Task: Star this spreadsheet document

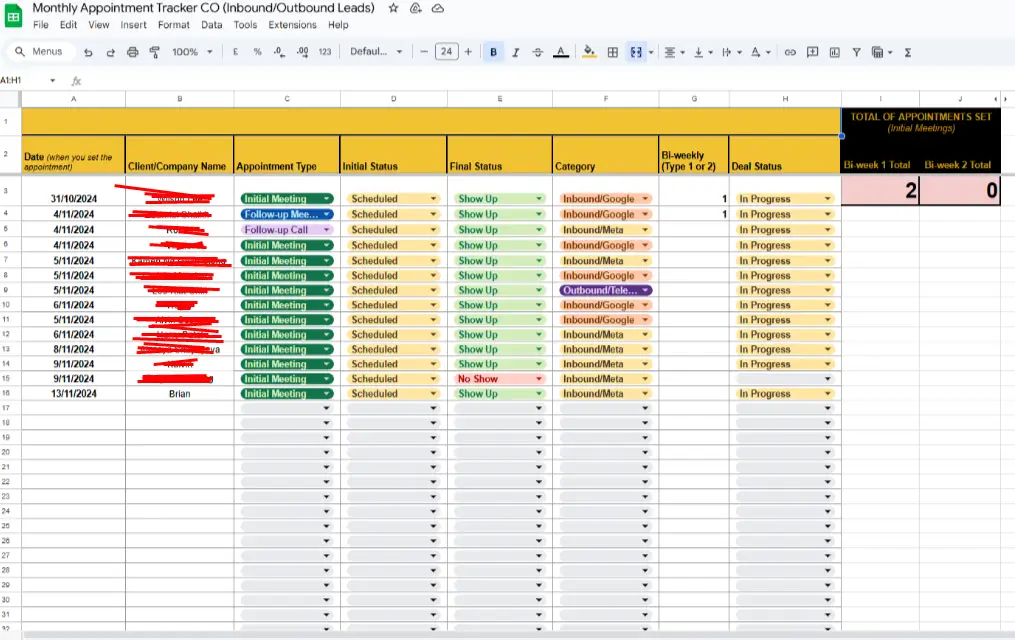Action: pos(393,8)
